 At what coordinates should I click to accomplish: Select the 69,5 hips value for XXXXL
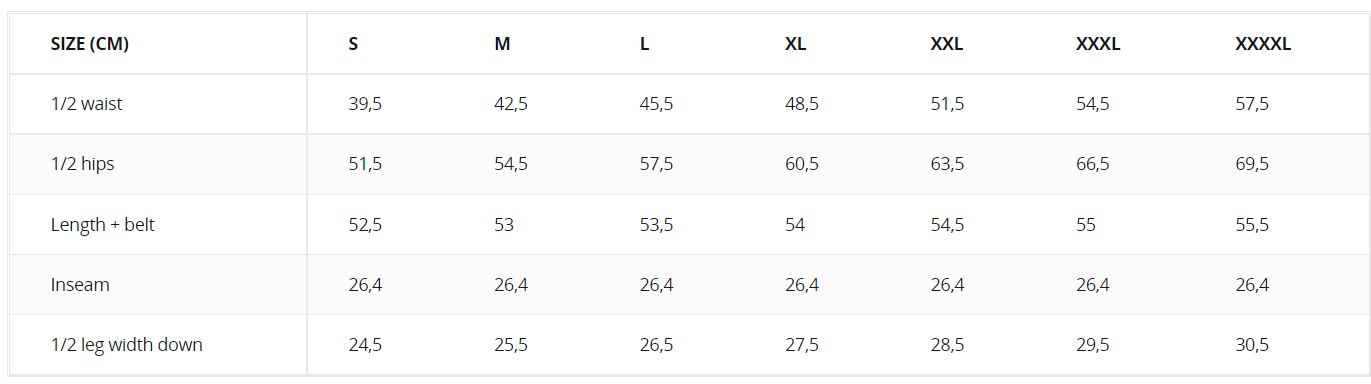click(x=1252, y=164)
